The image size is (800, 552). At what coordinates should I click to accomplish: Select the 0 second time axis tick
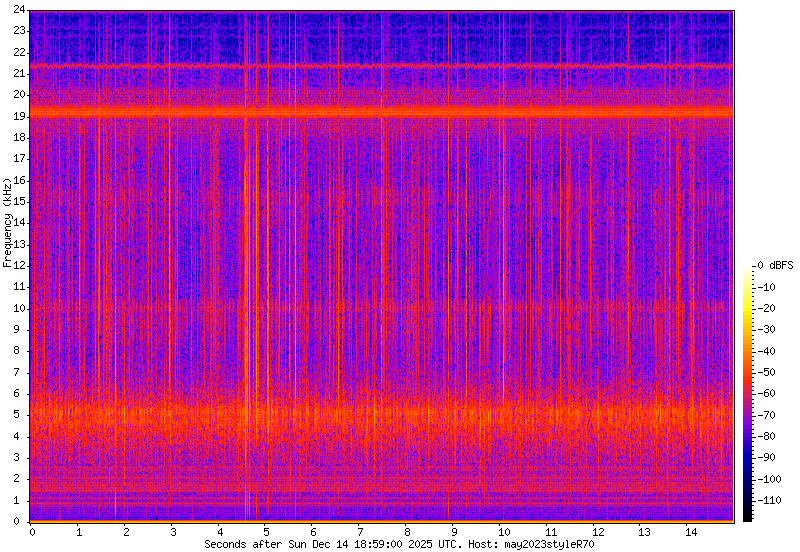[x=31, y=533]
